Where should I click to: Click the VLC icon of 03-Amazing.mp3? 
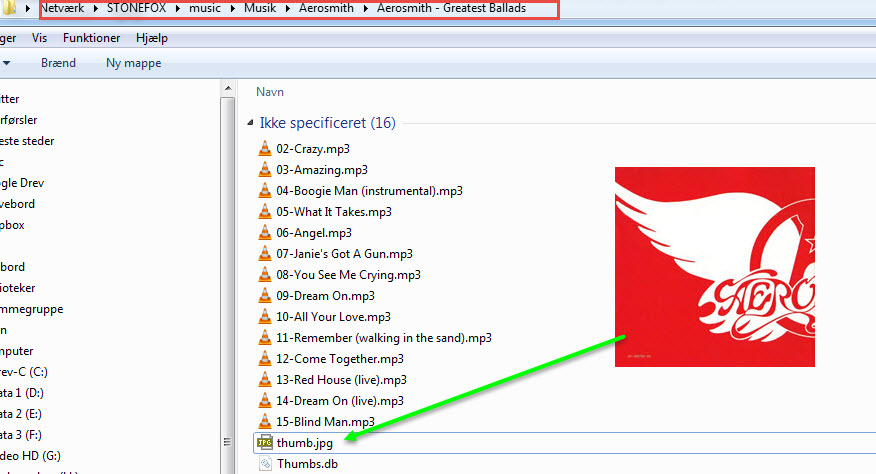click(x=265, y=169)
